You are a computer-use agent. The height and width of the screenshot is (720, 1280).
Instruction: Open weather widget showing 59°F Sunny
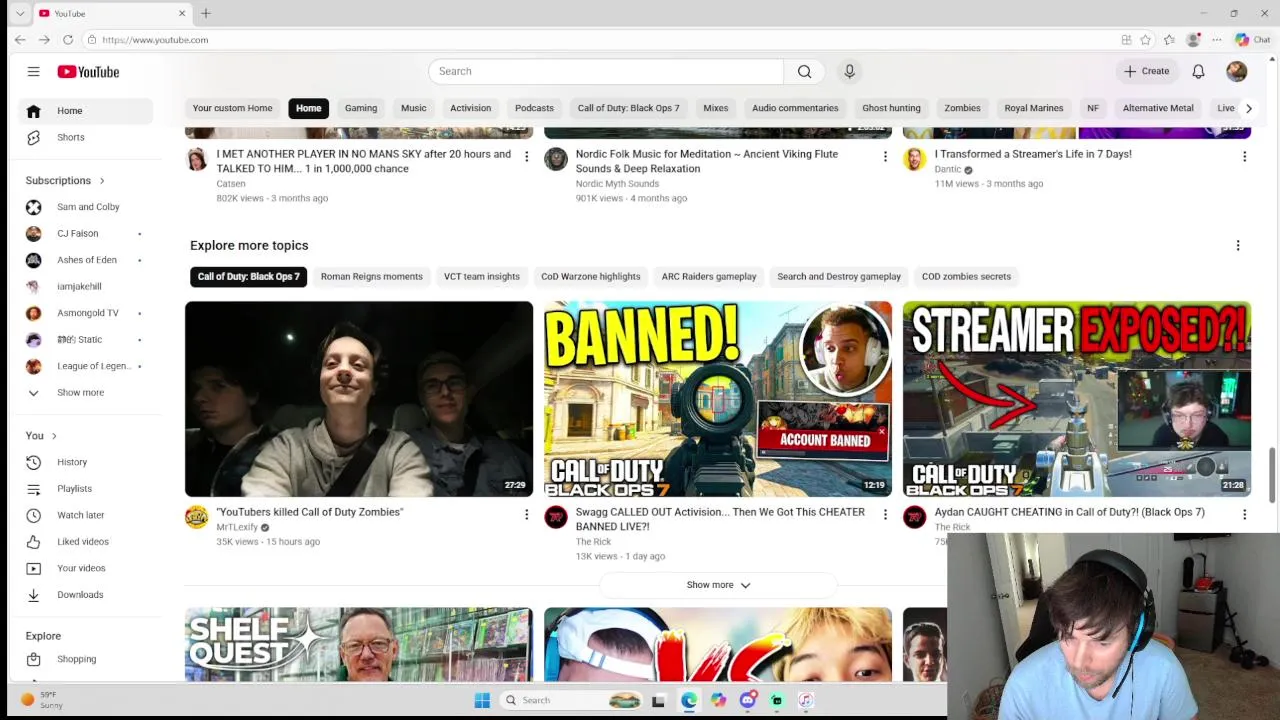coord(42,700)
